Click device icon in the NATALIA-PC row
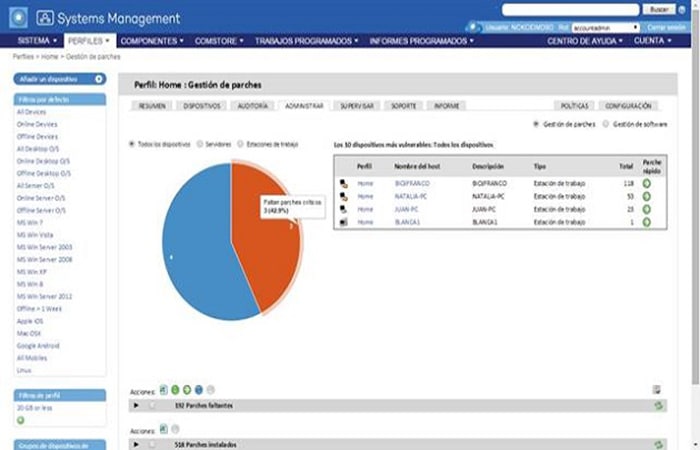The image size is (700, 450). (x=343, y=197)
